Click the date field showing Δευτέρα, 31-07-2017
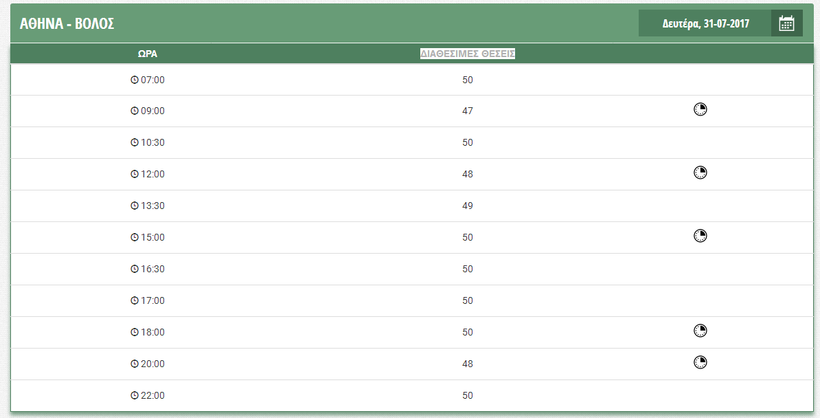The image size is (820, 418). (x=705, y=23)
